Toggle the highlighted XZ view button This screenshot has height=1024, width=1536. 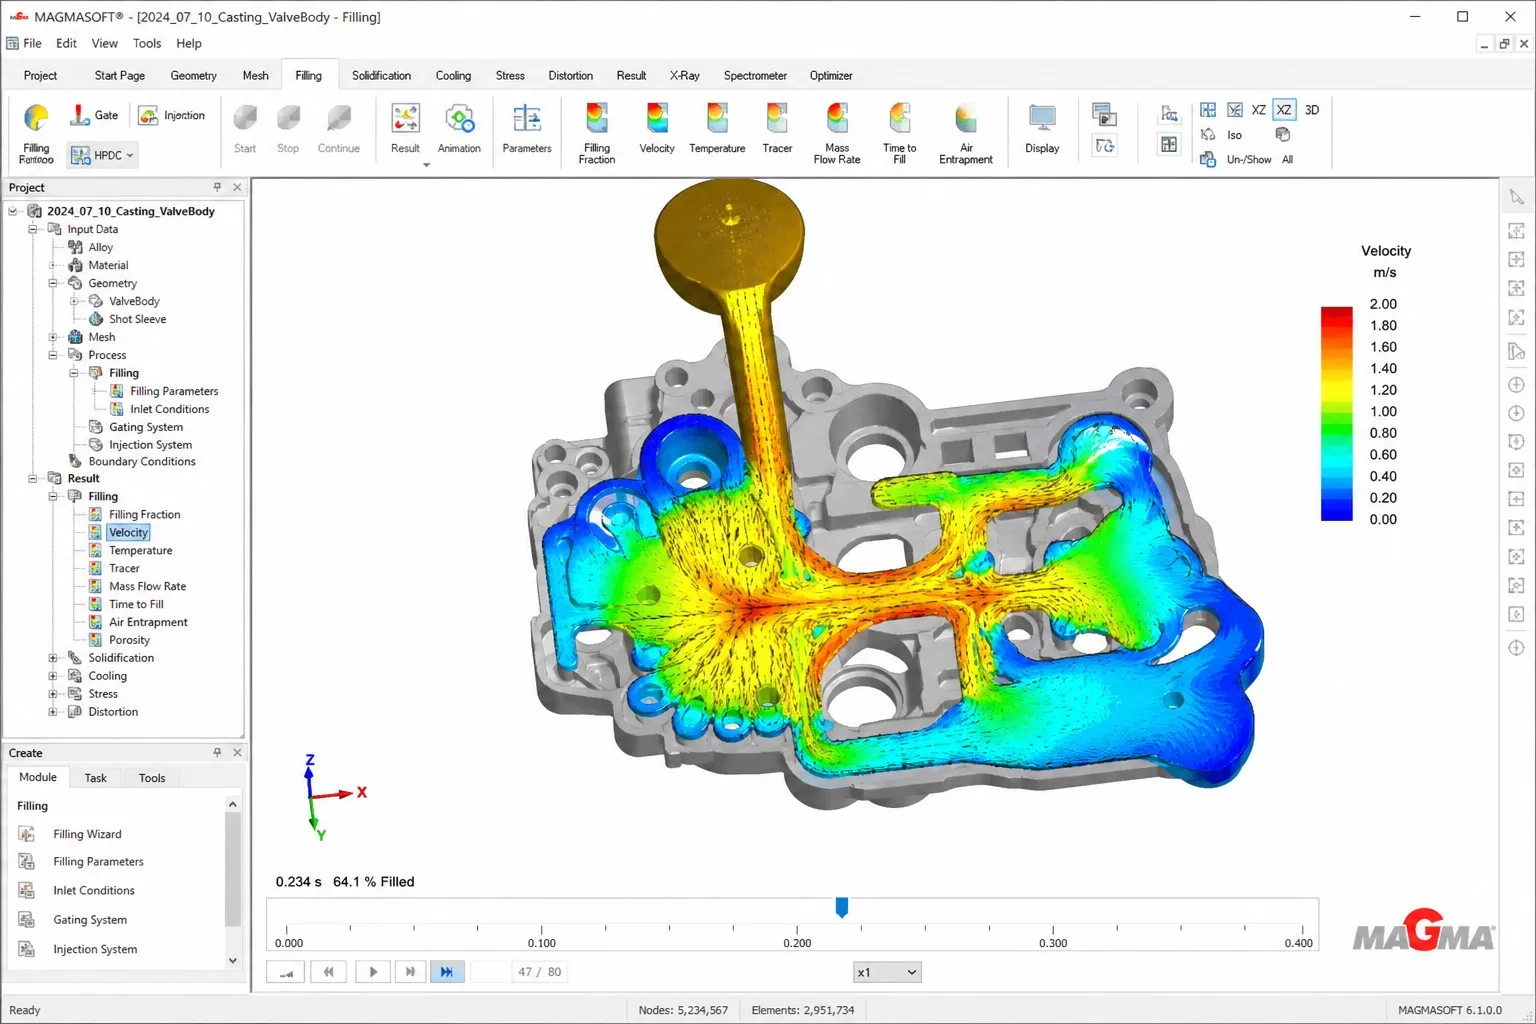click(x=1284, y=110)
